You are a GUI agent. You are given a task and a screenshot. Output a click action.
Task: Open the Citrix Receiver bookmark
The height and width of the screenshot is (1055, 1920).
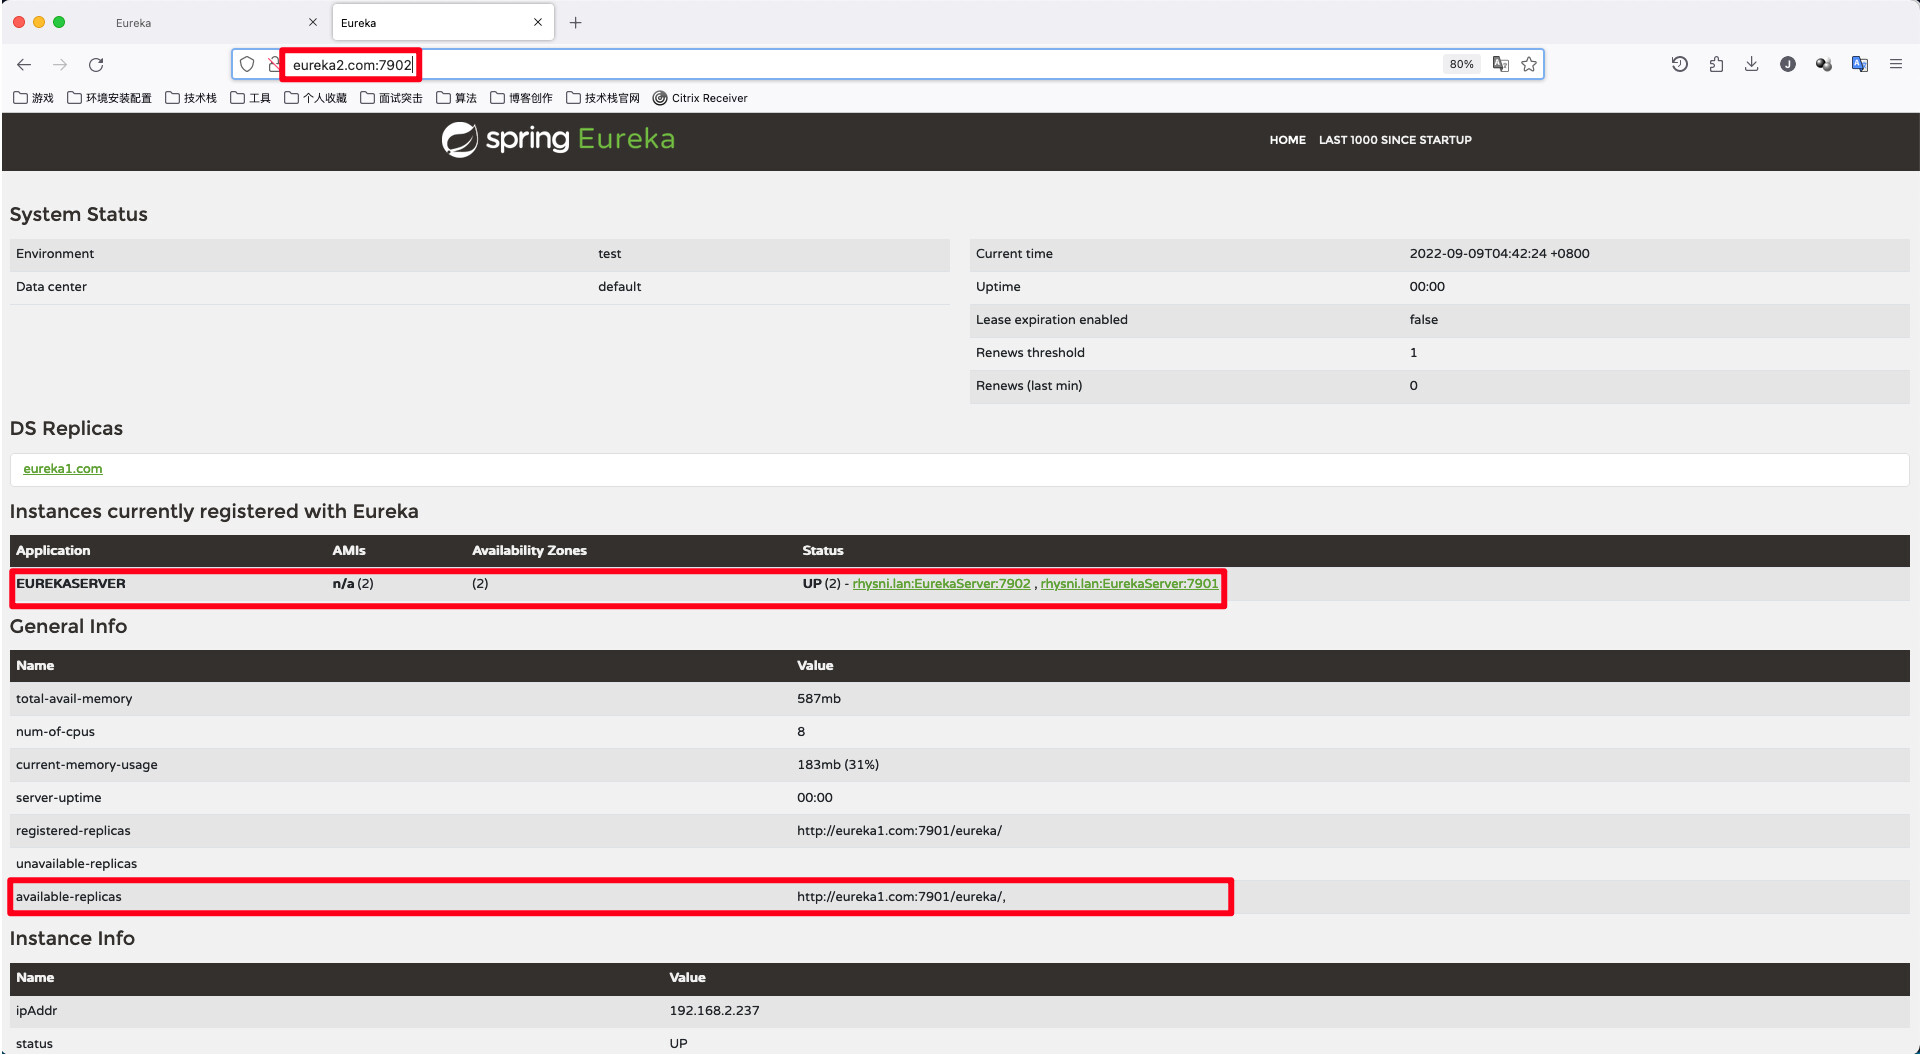tap(700, 98)
